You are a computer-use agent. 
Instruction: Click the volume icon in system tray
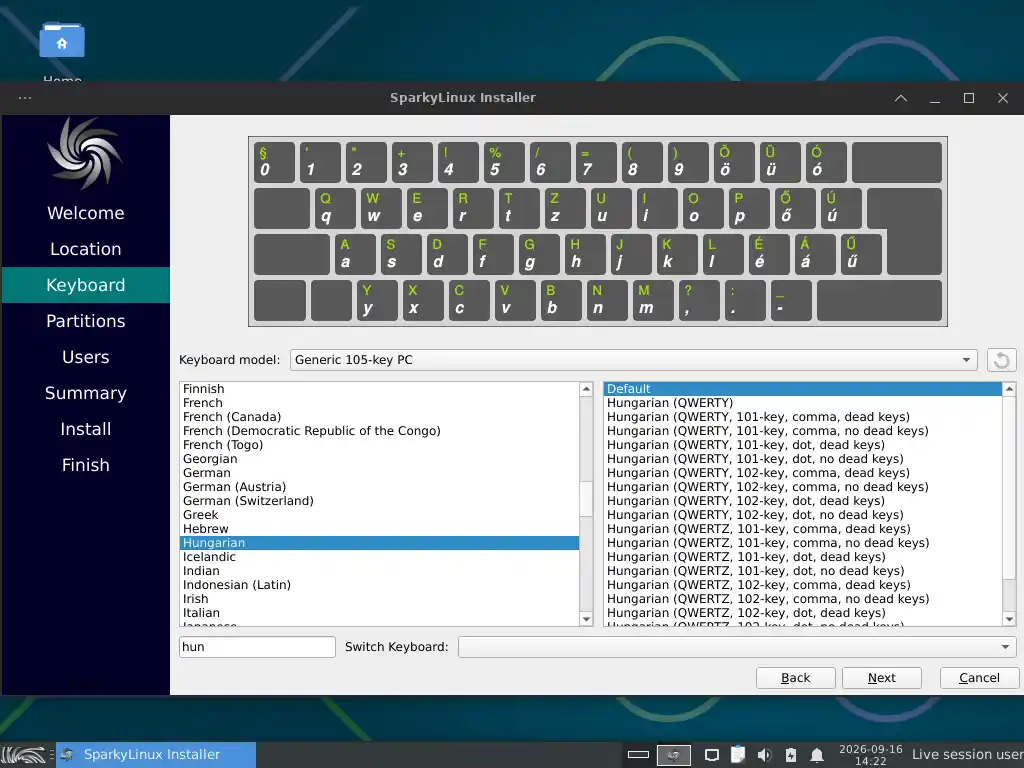point(764,755)
